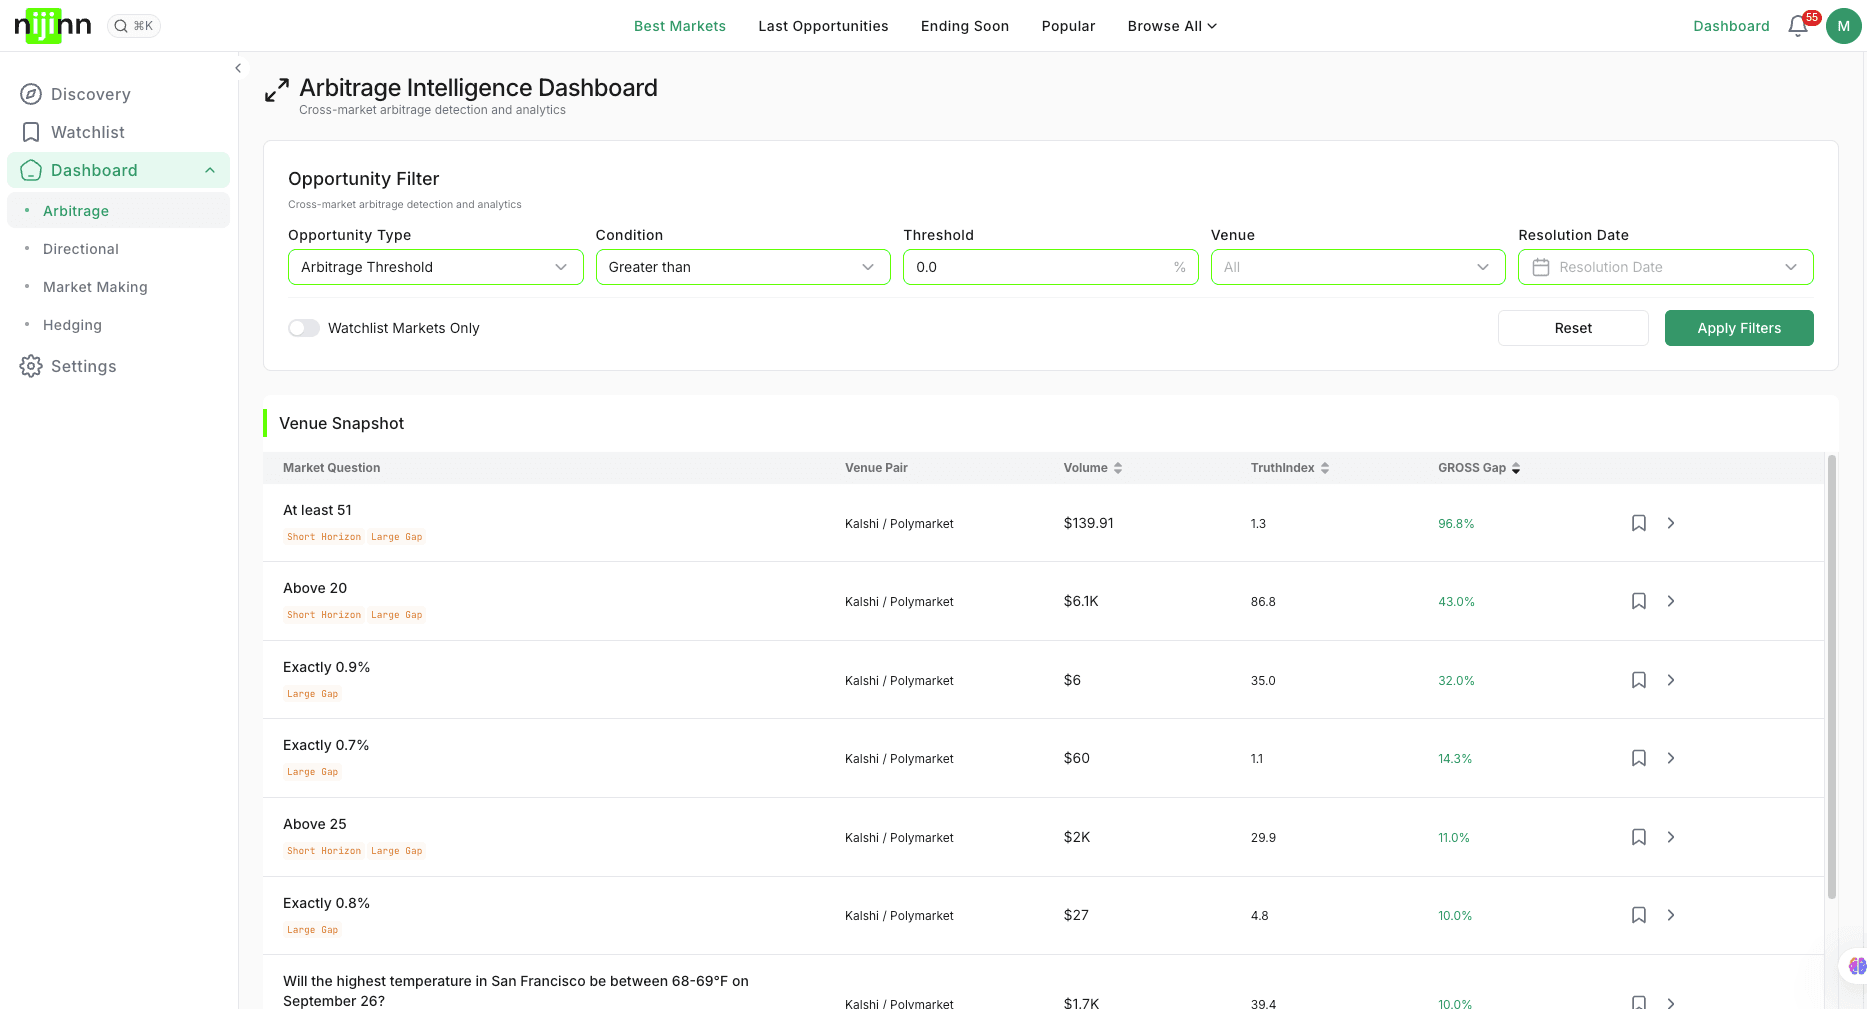1867x1009 pixels.
Task: Open details arrow for Exactly 0.9%
Action: click(x=1671, y=680)
